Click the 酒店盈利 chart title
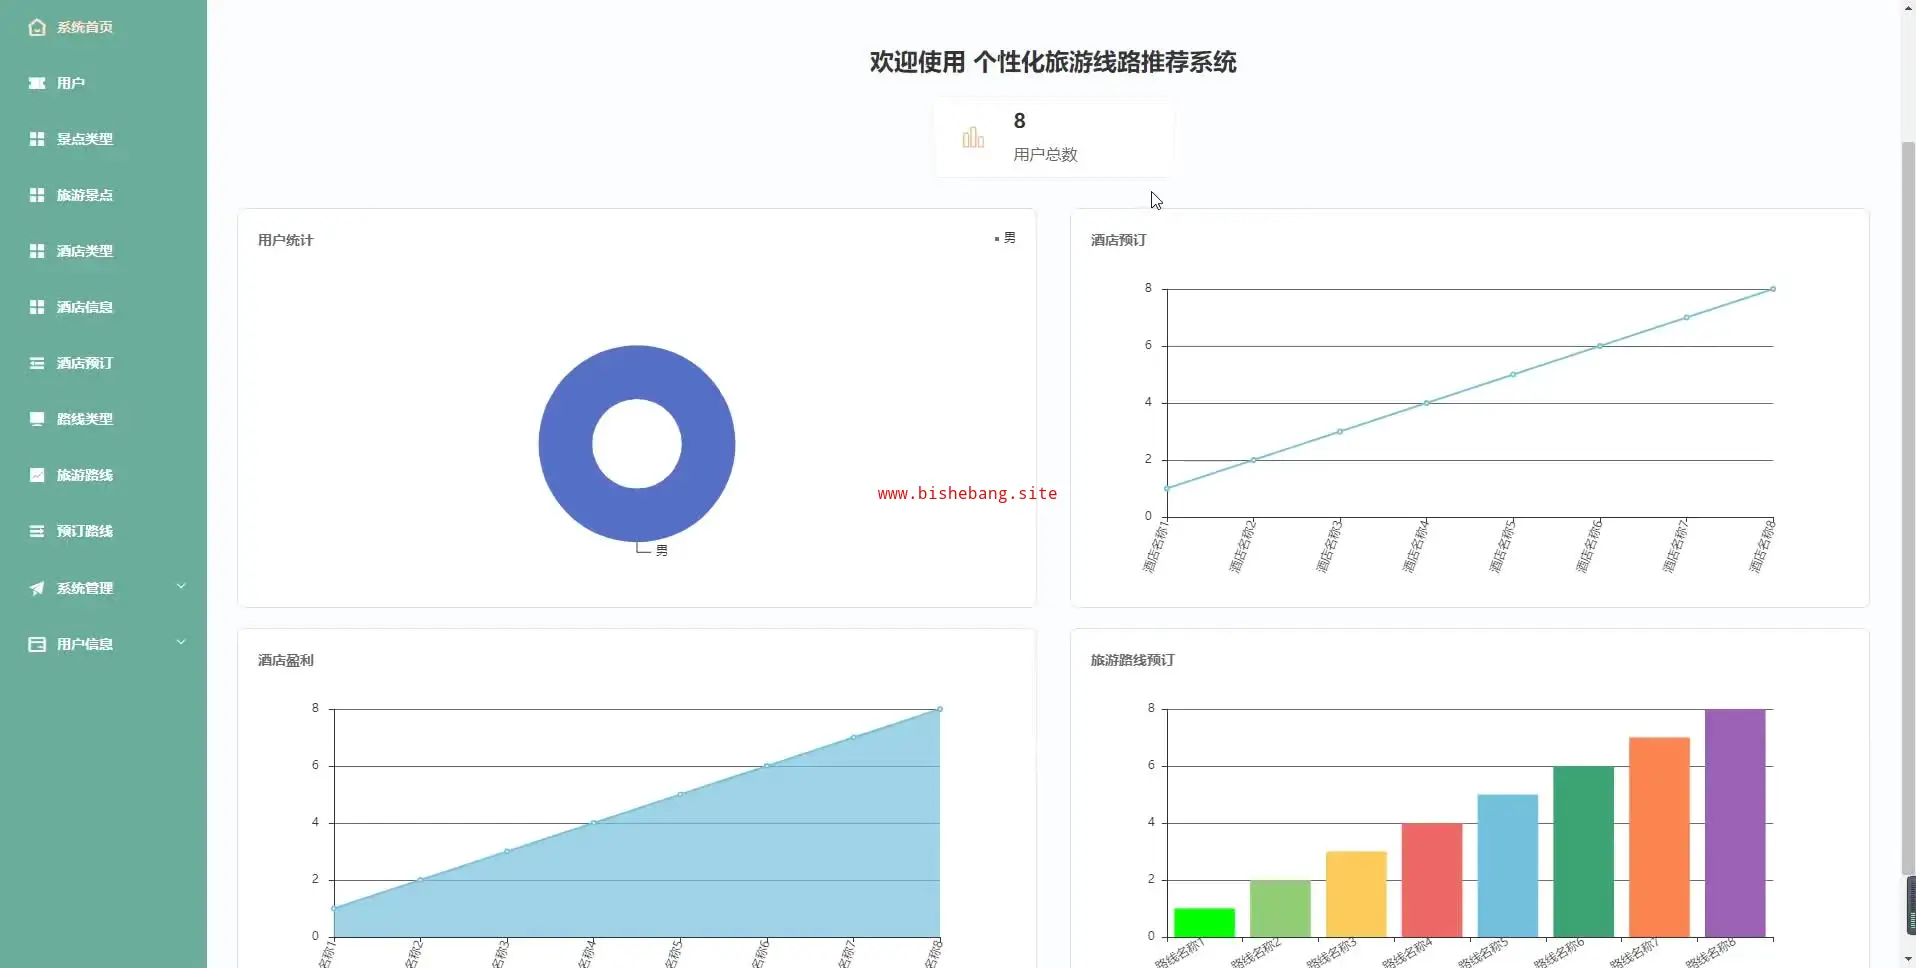This screenshot has width=1916, height=968. (285, 660)
